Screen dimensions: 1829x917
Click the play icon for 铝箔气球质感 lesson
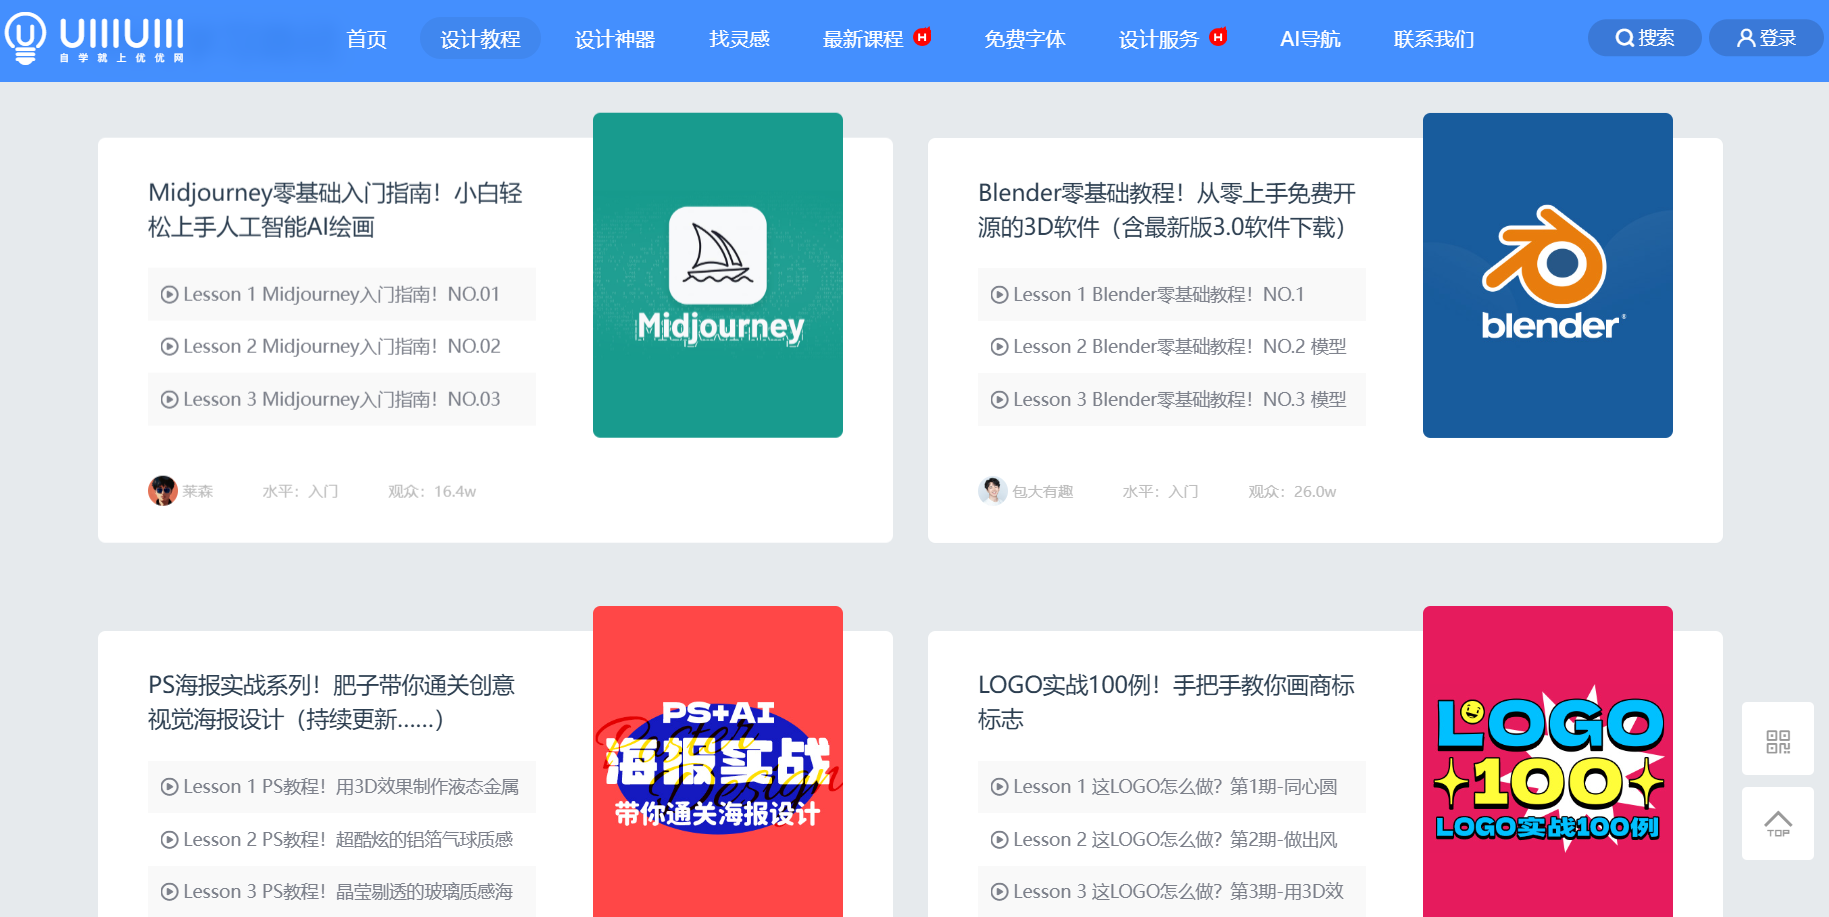click(170, 840)
